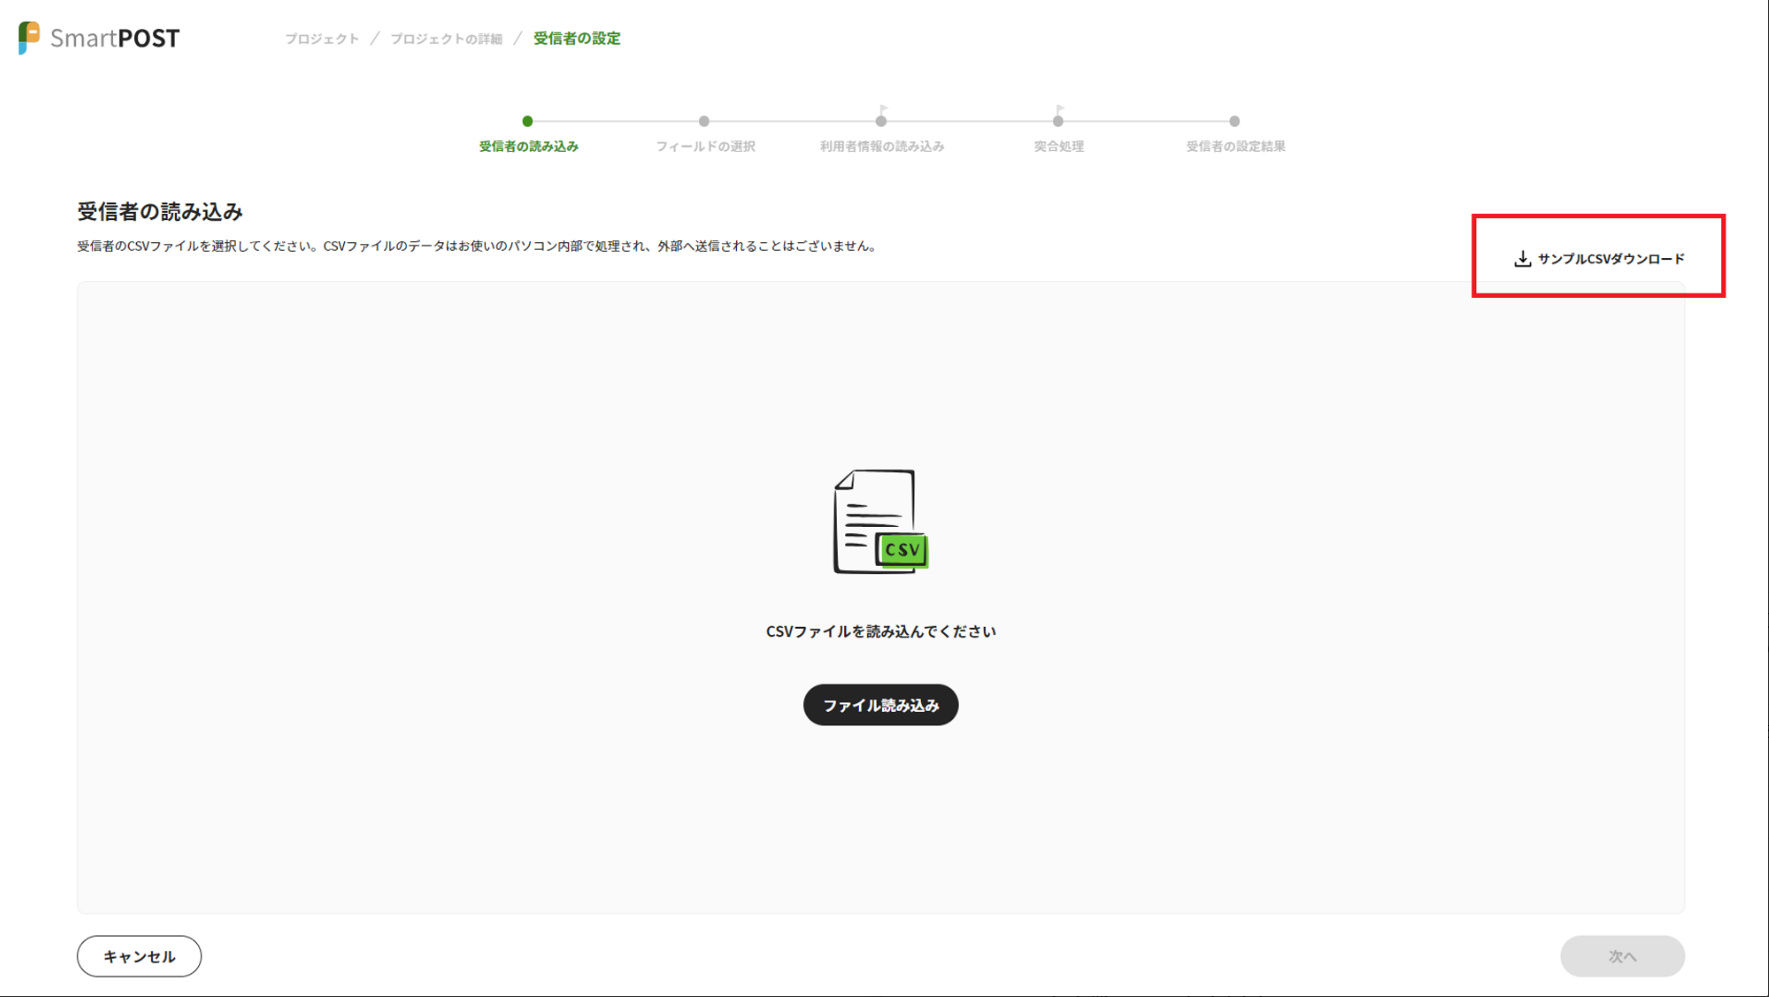Open the プロジェクト breadcrumb link
This screenshot has height=997, width=1769.
[x=321, y=39]
